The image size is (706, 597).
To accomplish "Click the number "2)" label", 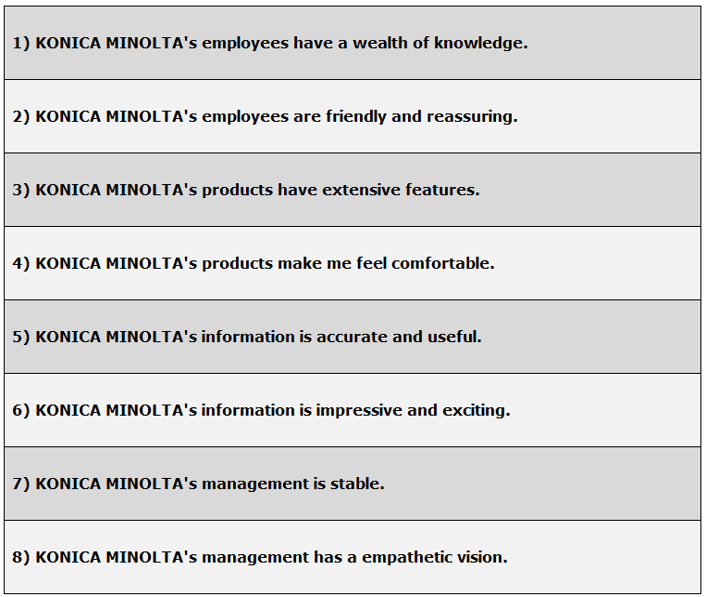I will click(21, 116).
